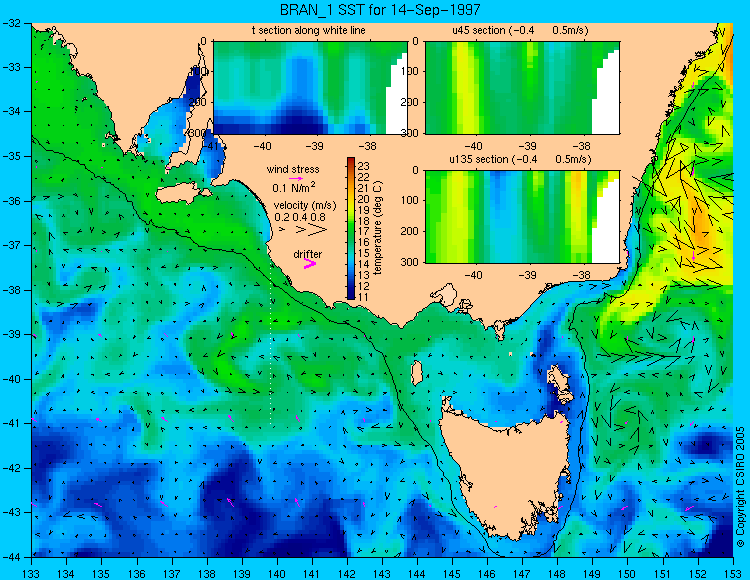Click longitude label 133 on bottom axis

32,574
